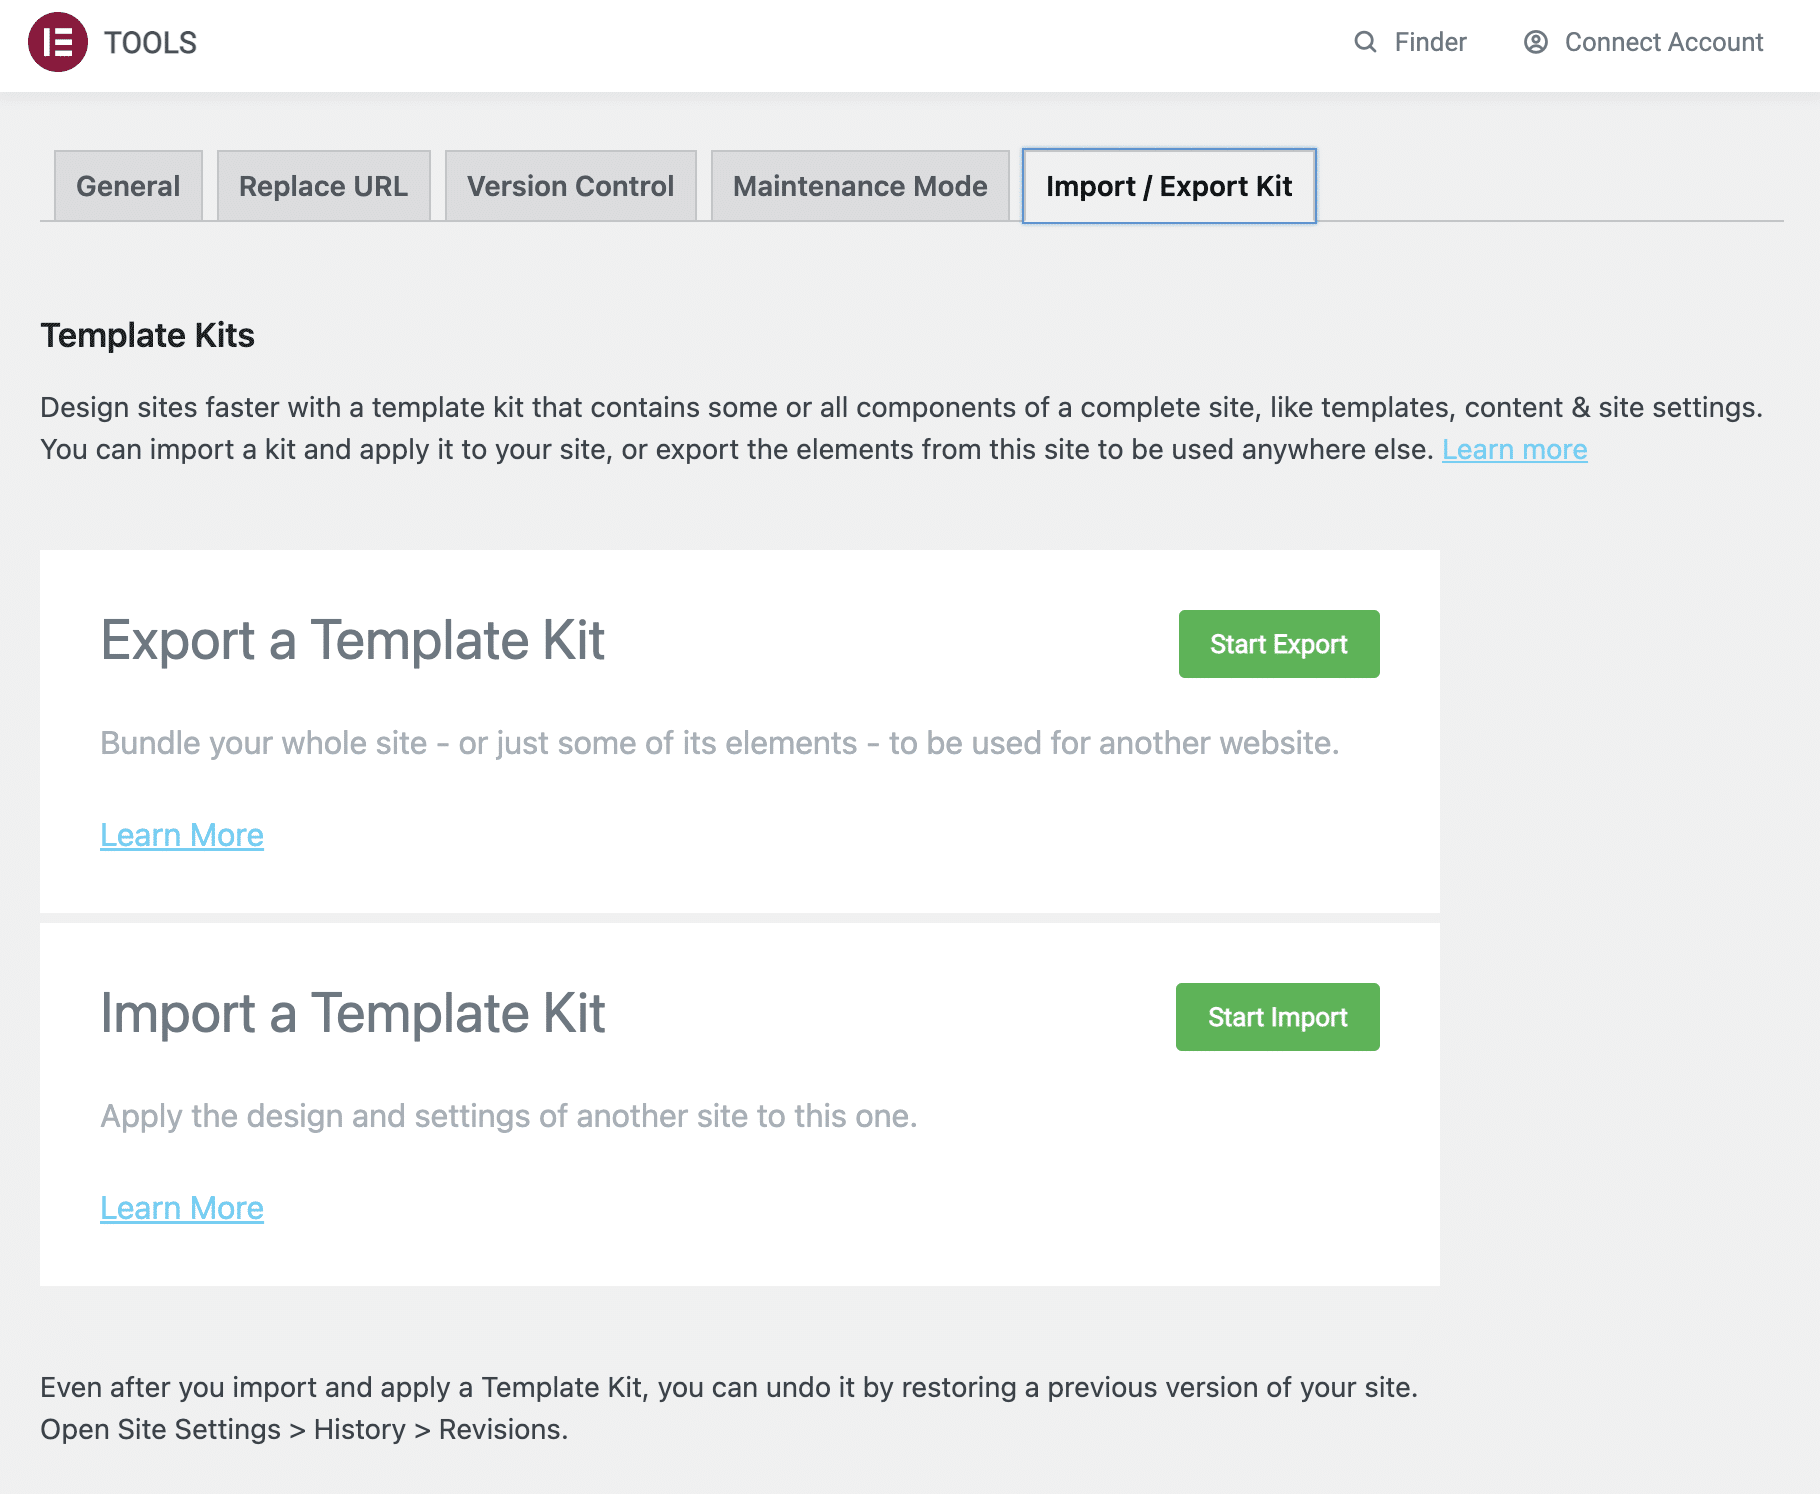
Task: Open the Maintenance Mode tab
Action: pos(859,185)
